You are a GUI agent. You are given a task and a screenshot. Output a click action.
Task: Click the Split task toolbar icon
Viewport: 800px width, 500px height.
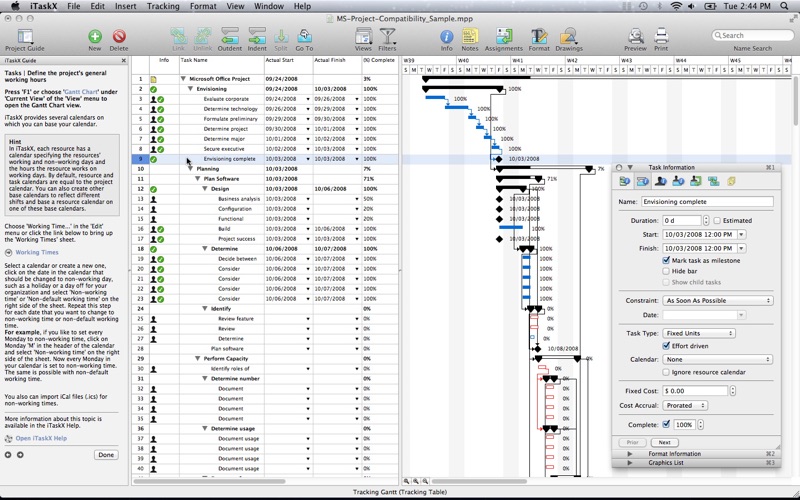[x=281, y=36]
